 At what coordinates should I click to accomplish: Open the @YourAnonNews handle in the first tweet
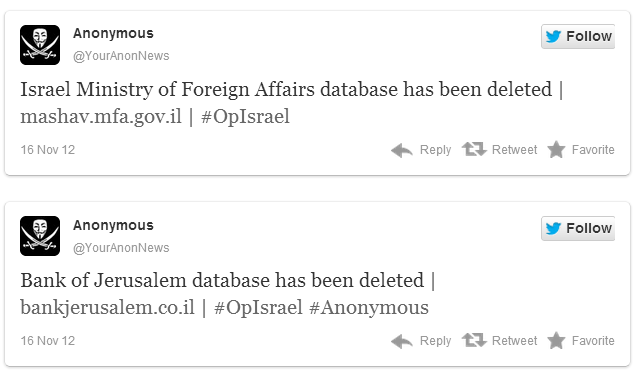click(121, 56)
